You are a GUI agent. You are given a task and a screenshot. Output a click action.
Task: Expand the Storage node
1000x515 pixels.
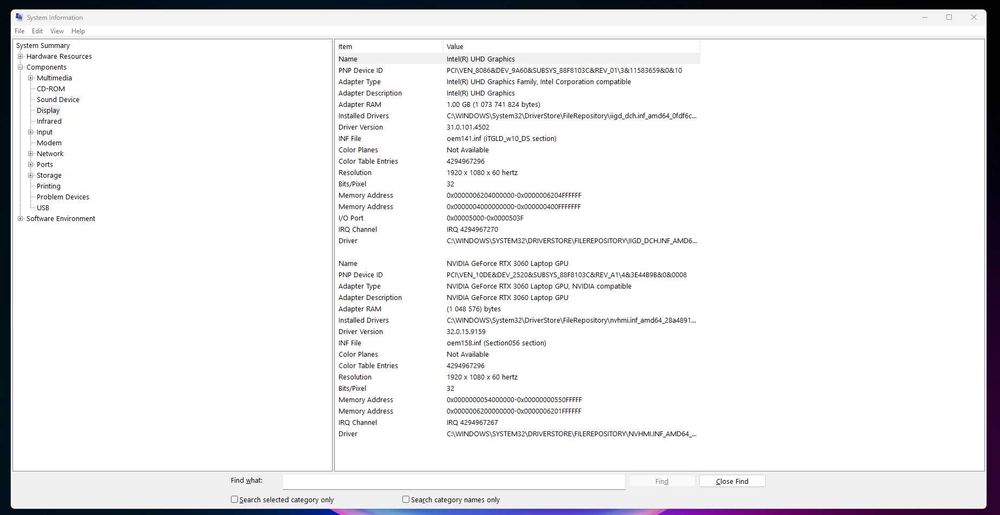pos(31,175)
